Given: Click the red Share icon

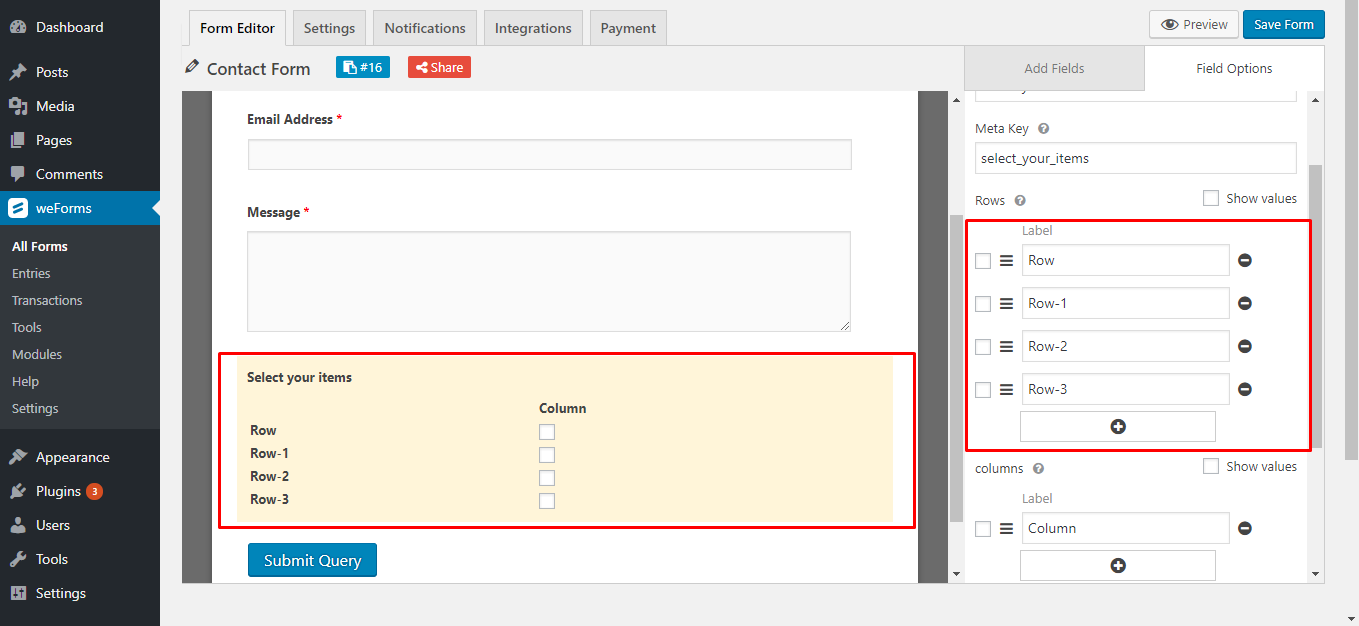Looking at the screenshot, I should pyautogui.click(x=439, y=67).
